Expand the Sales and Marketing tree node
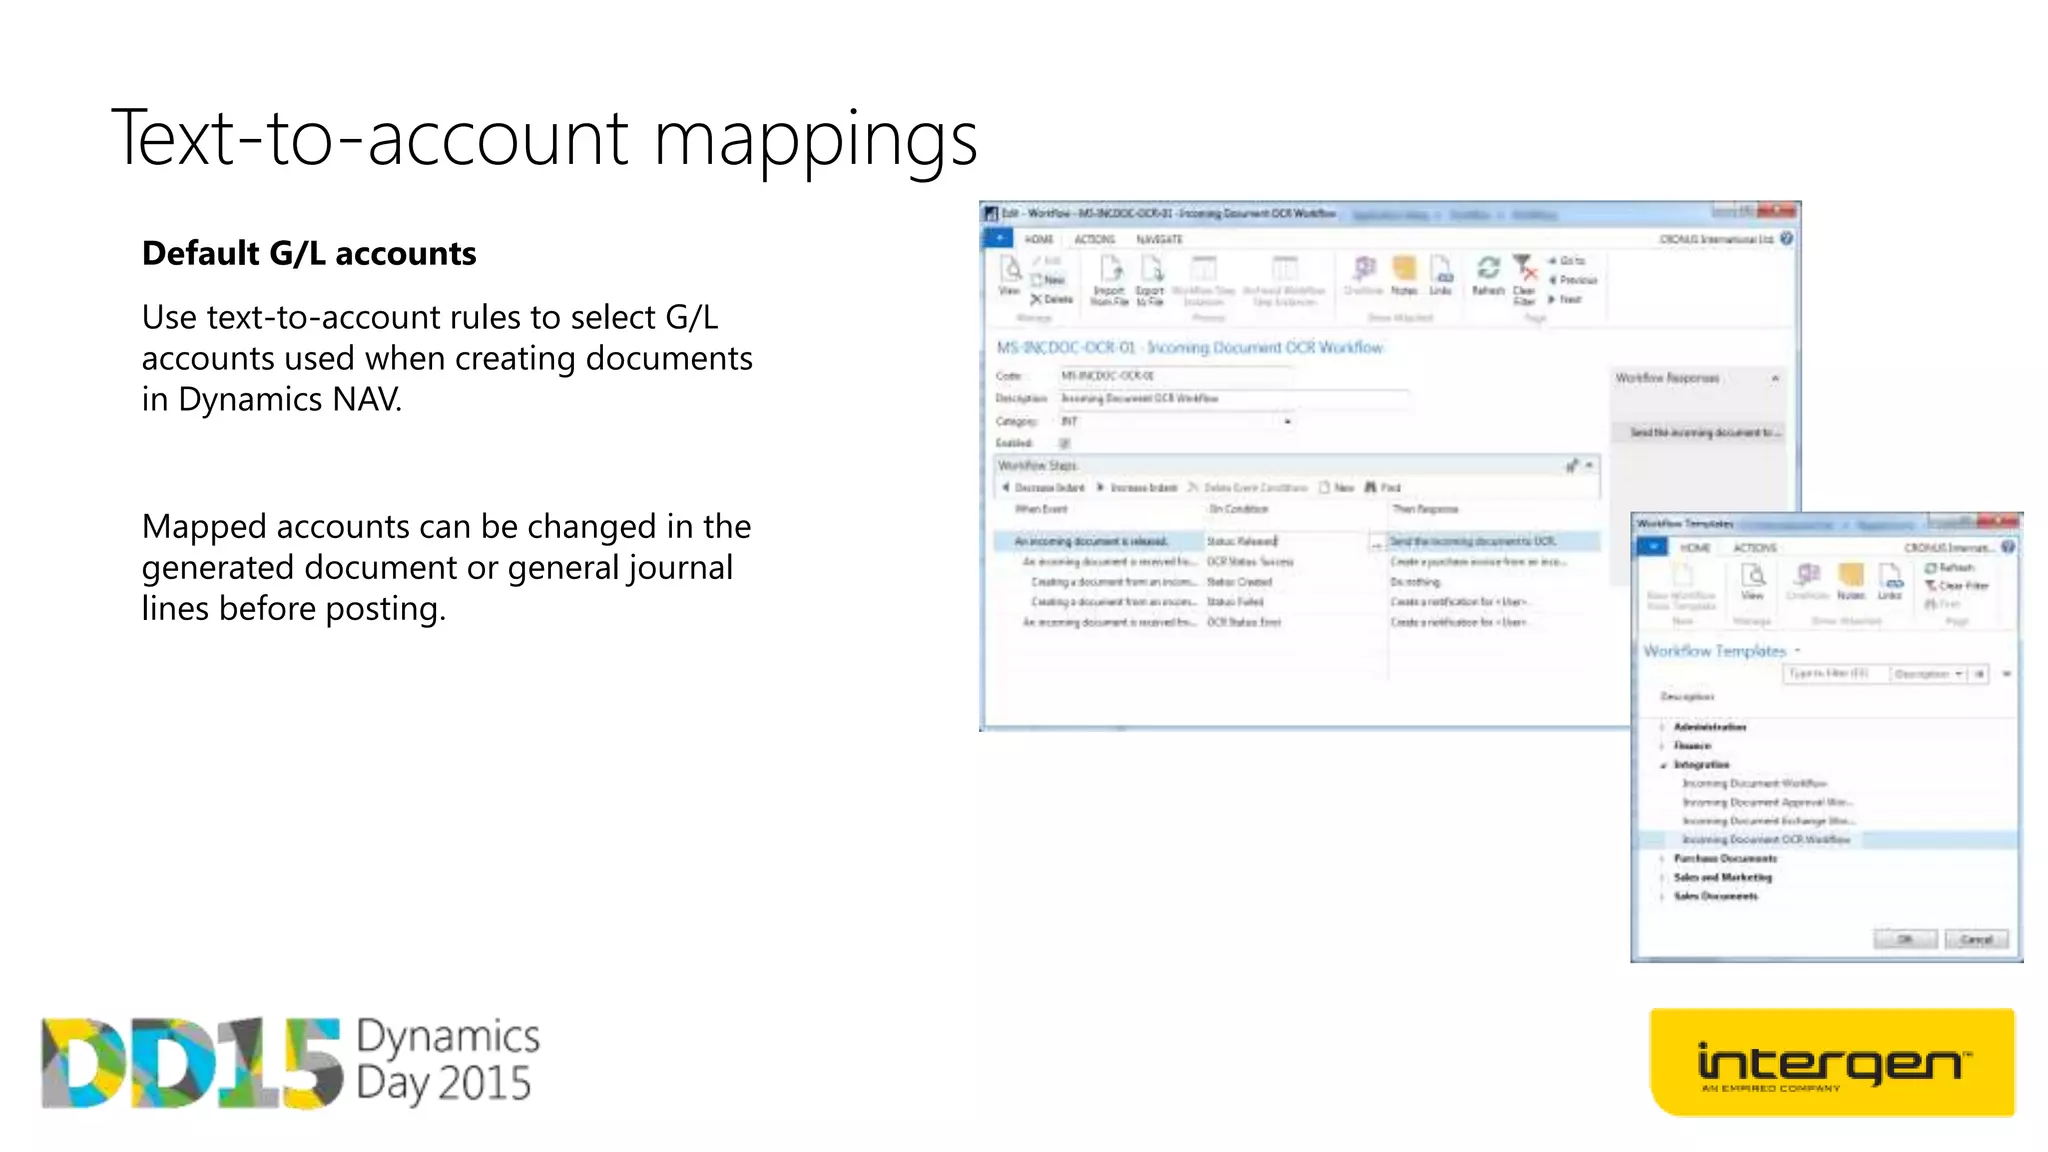 pyautogui.click(x=1663, y=878)
